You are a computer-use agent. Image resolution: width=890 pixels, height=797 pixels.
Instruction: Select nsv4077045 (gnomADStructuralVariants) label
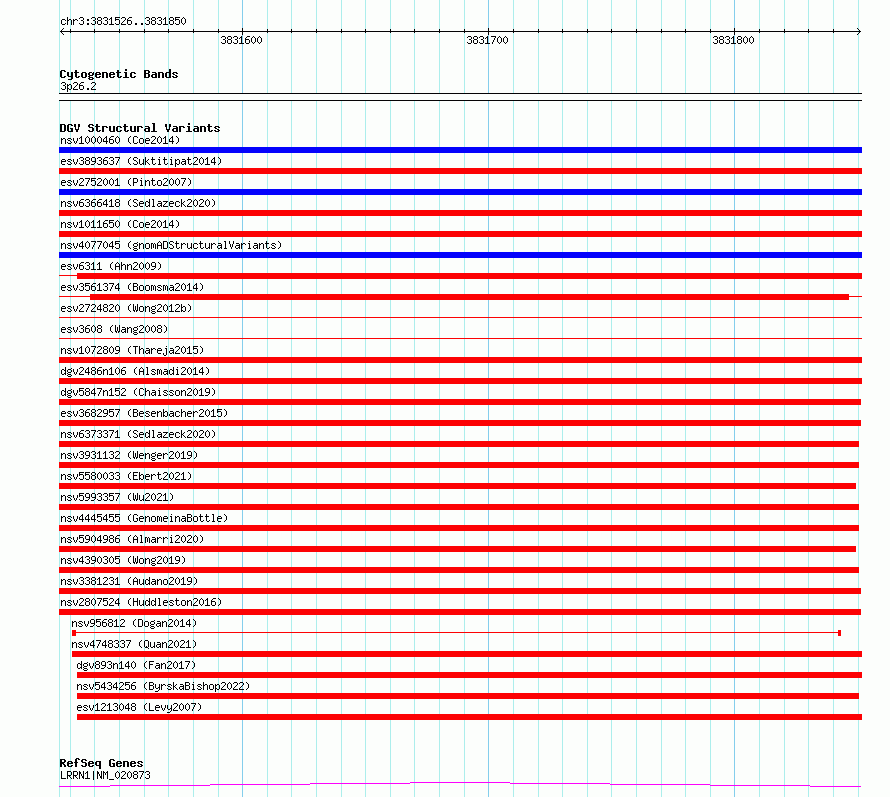pos(171,245)
